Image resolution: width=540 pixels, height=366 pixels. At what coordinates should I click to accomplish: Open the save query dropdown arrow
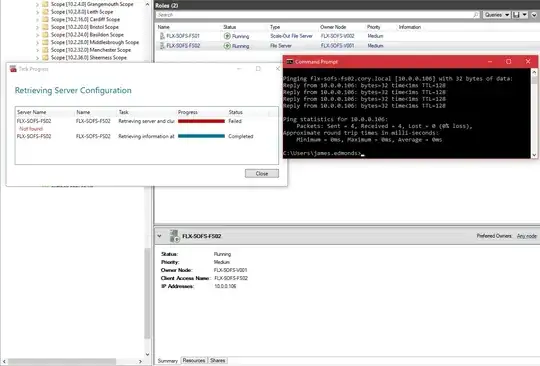pos(525,15)
